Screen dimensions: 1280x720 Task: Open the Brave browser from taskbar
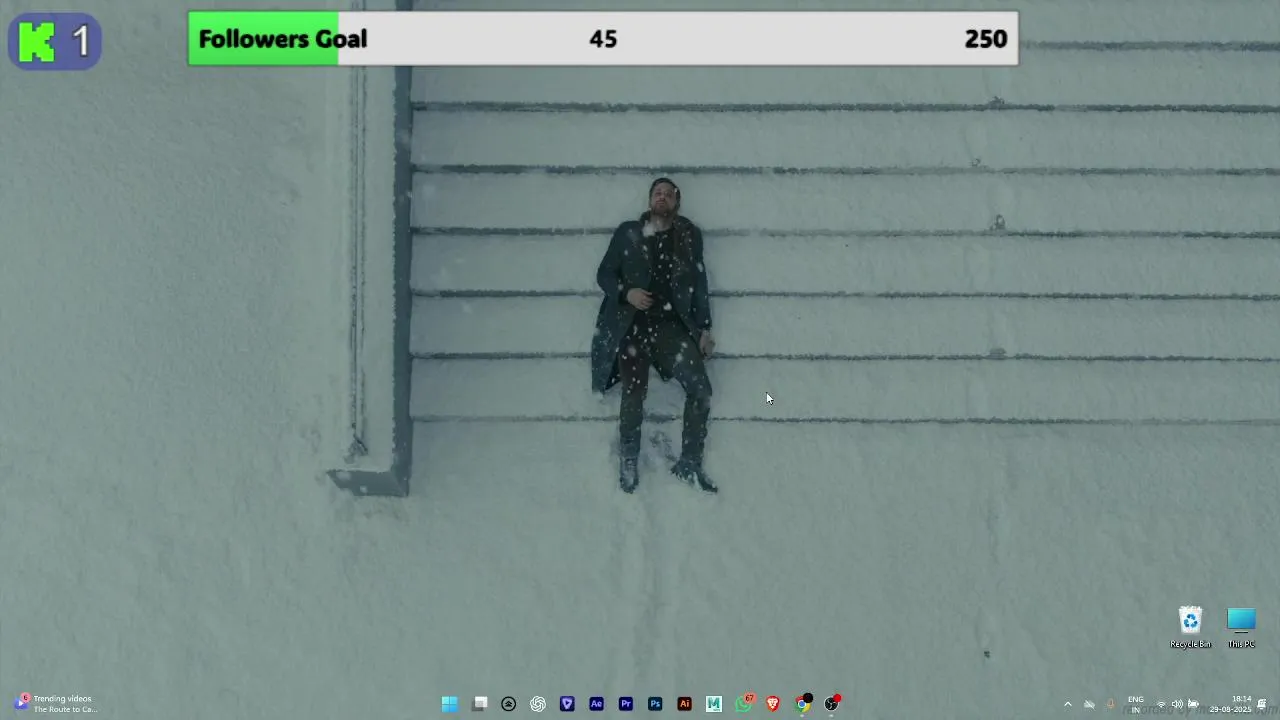click(x=773, y=704)
